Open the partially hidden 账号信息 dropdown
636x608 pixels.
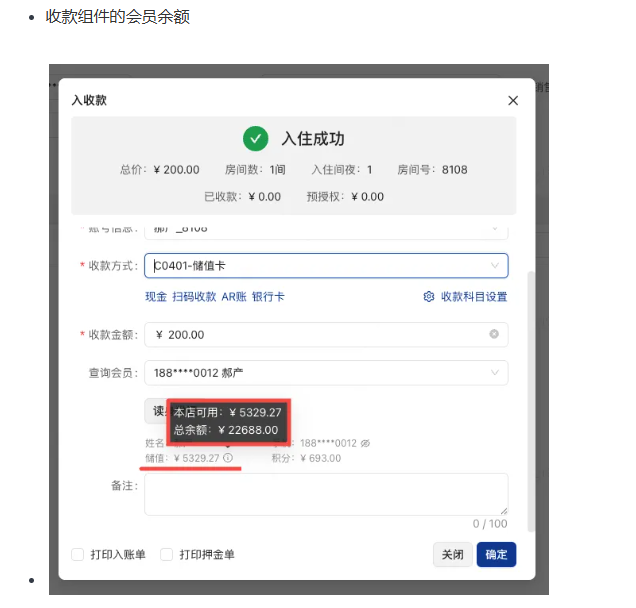pos(326,229)
